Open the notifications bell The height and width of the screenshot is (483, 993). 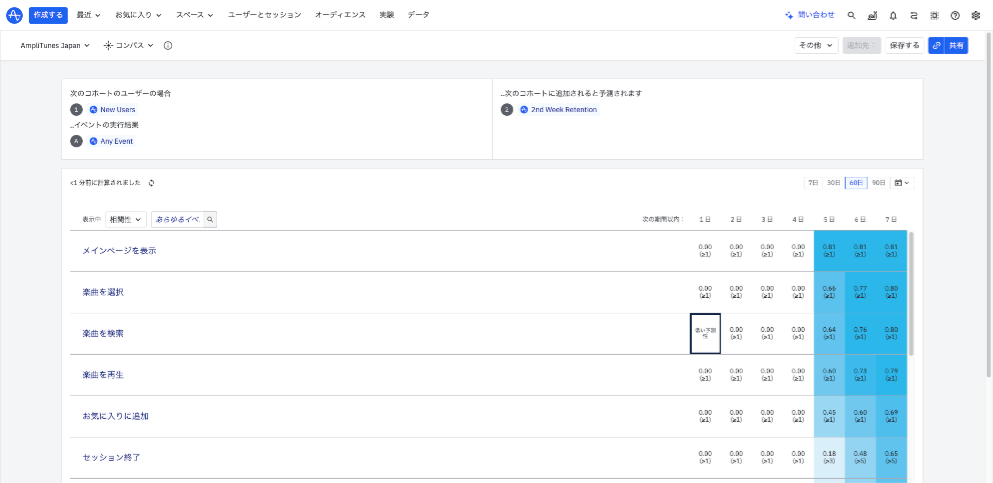[893, 15]
